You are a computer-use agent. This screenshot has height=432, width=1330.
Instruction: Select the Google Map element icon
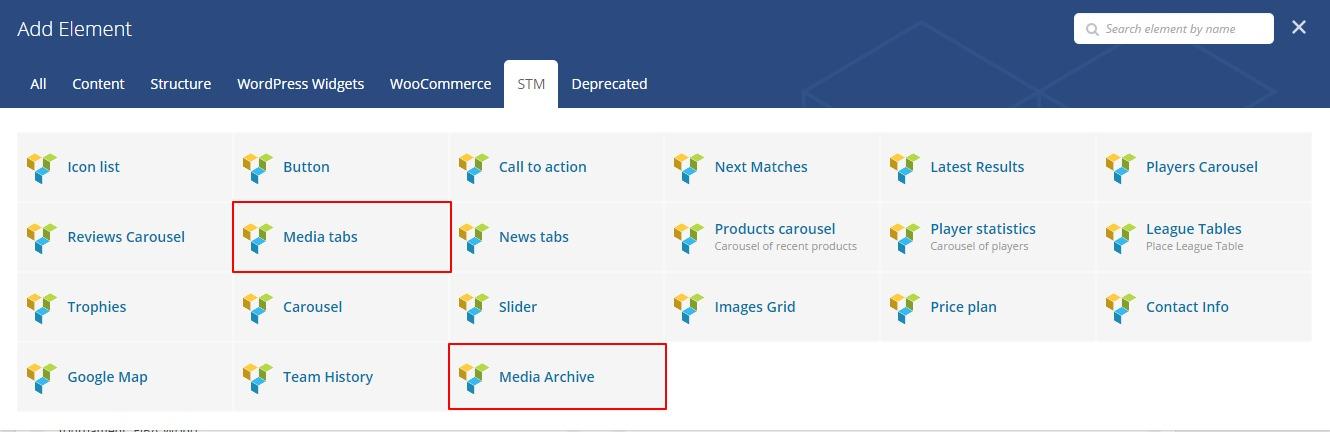(42, 377)
